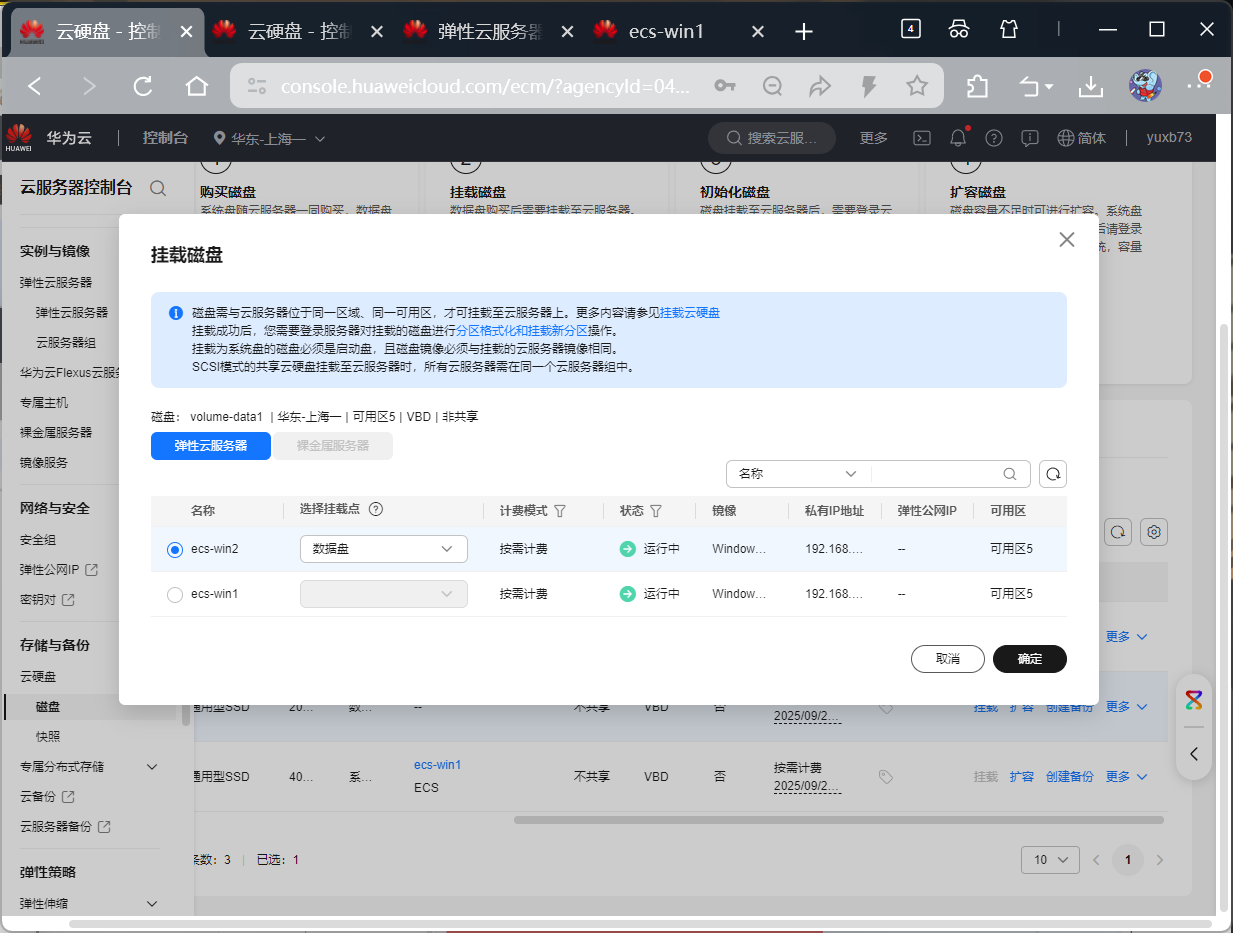Go to the browser home page

click(x=197, y=86)
